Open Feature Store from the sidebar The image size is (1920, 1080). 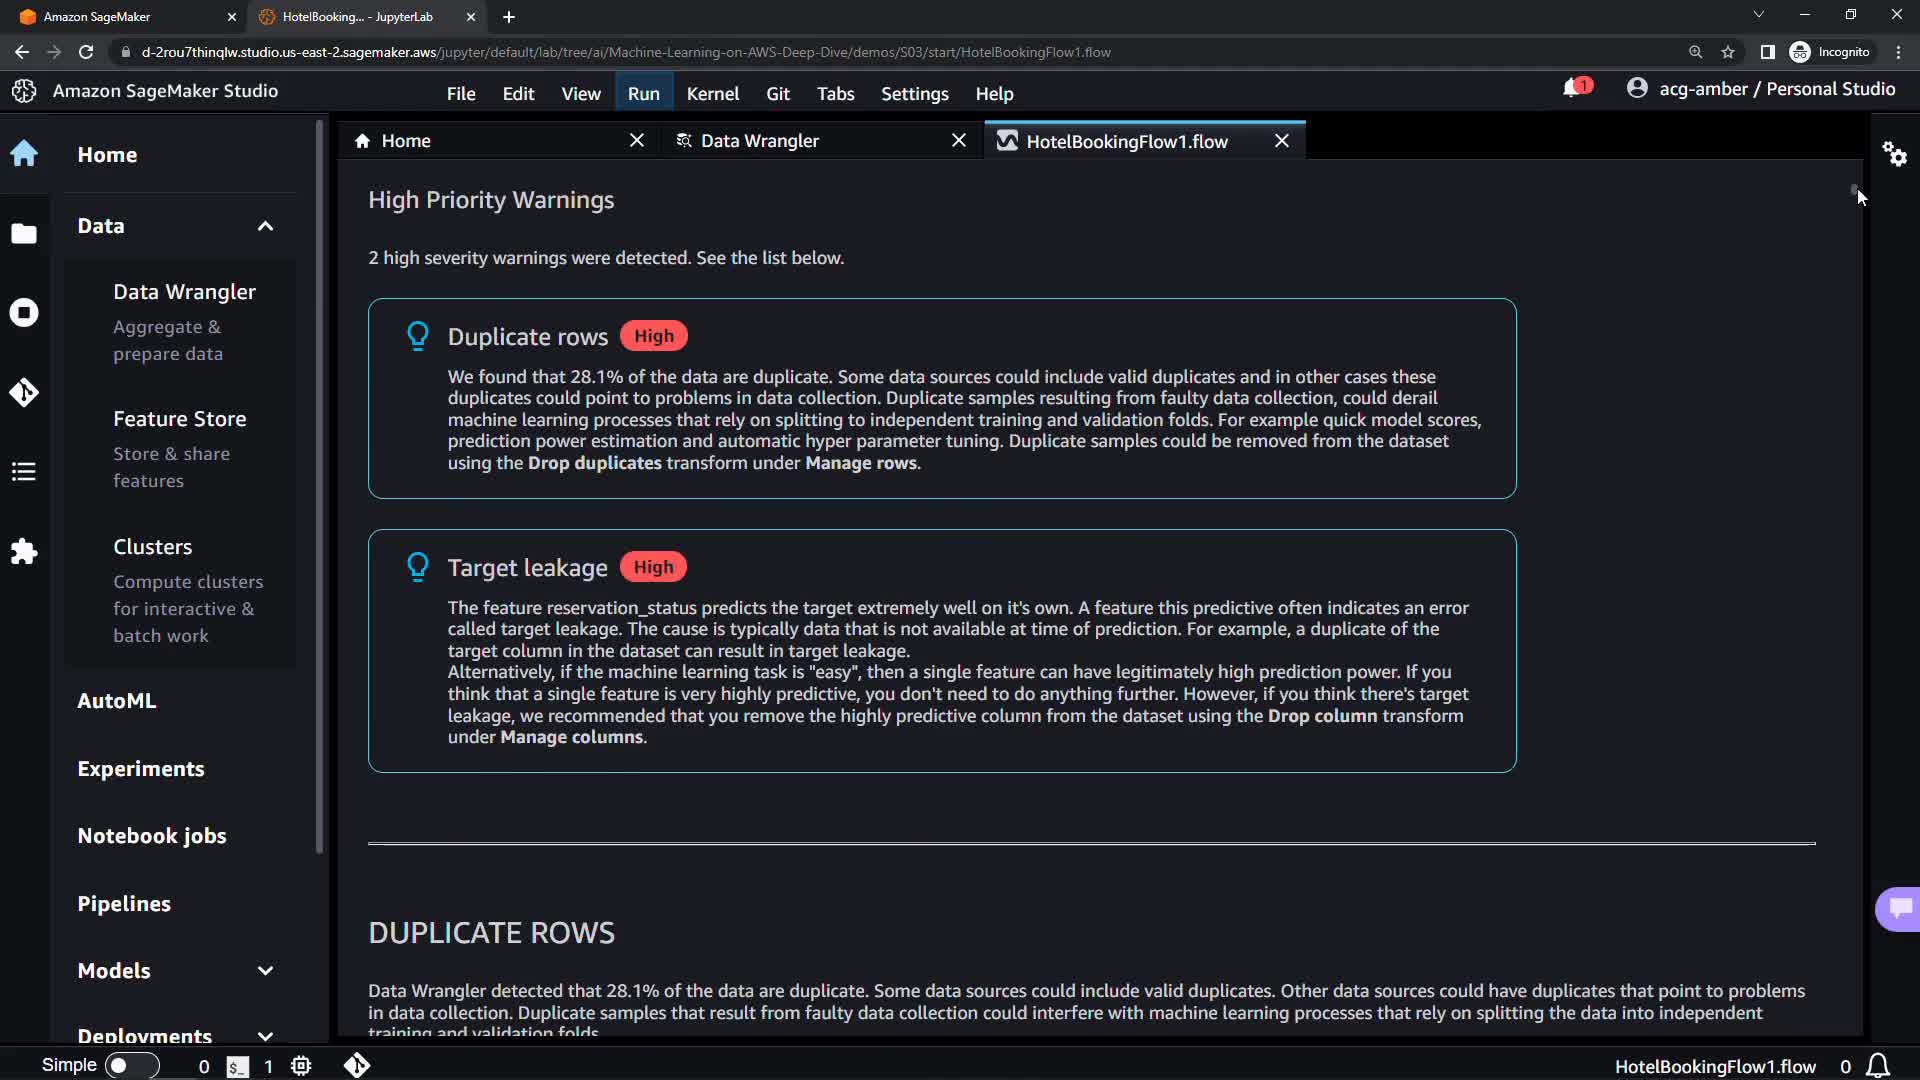180,419
